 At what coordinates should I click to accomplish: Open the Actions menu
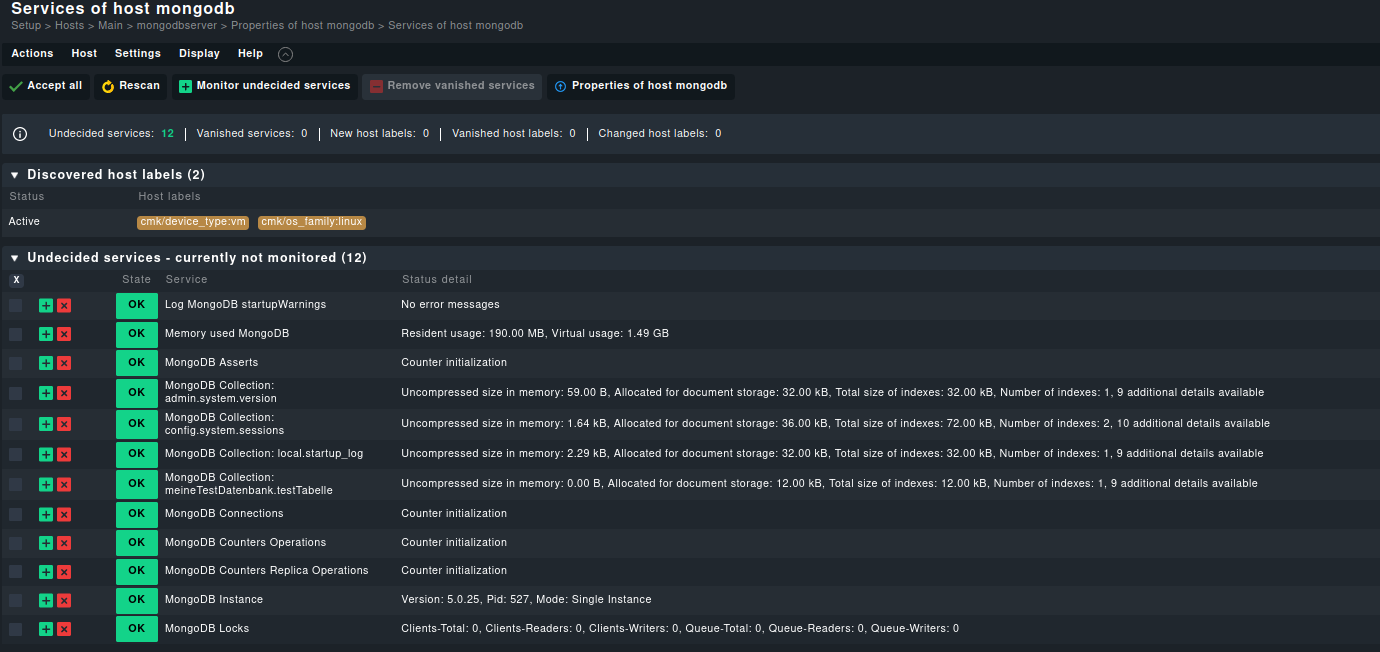tap(32, 54)
